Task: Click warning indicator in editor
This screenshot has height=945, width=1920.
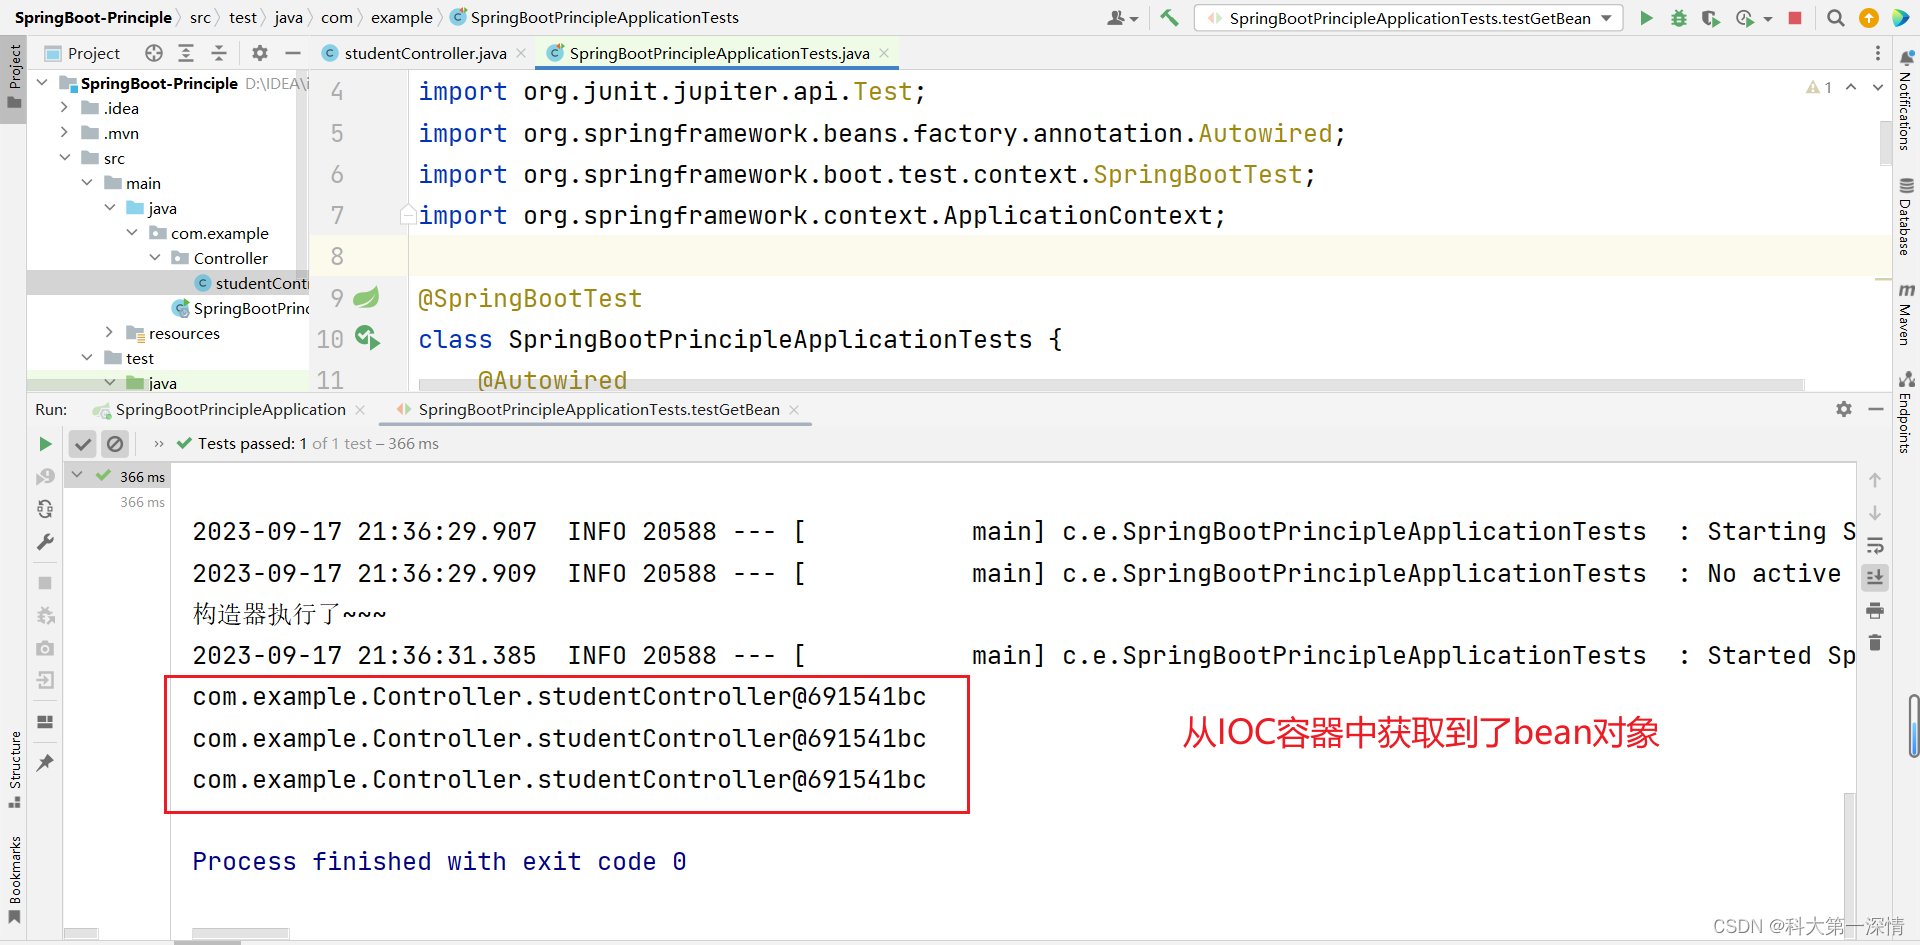Action: tap(1819, 88)
